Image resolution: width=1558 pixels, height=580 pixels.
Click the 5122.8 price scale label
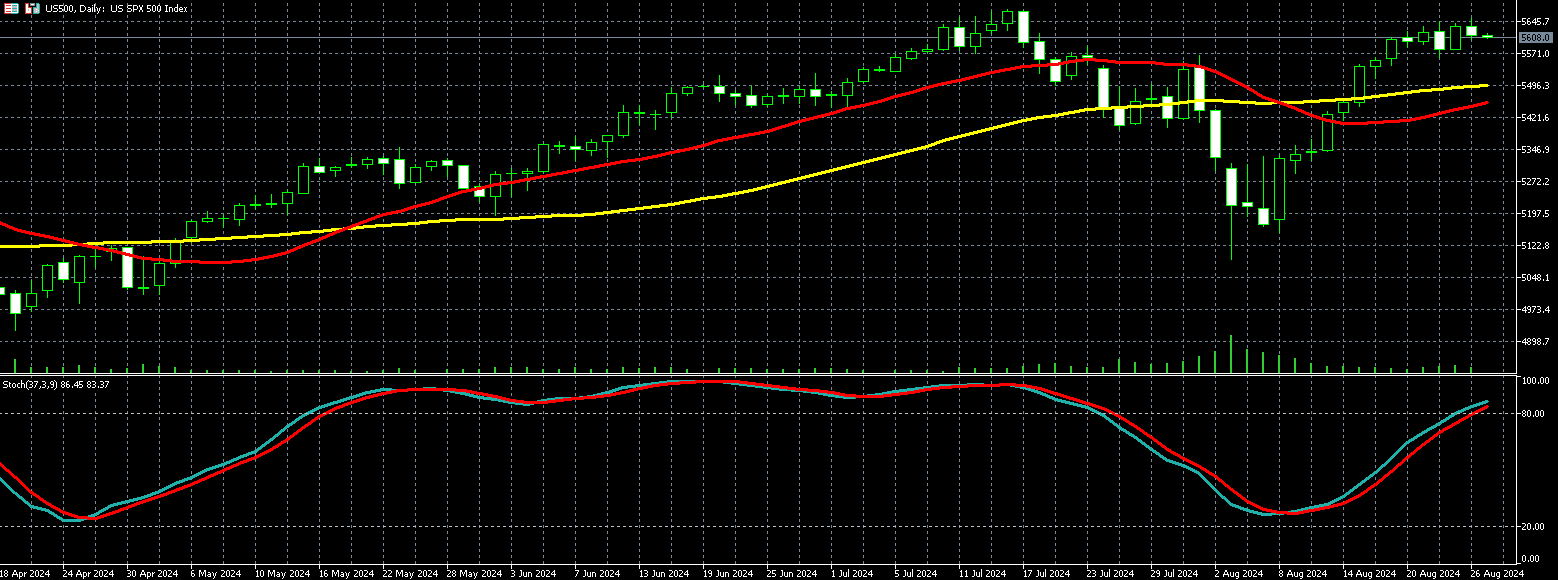[x=1535, y=245]
